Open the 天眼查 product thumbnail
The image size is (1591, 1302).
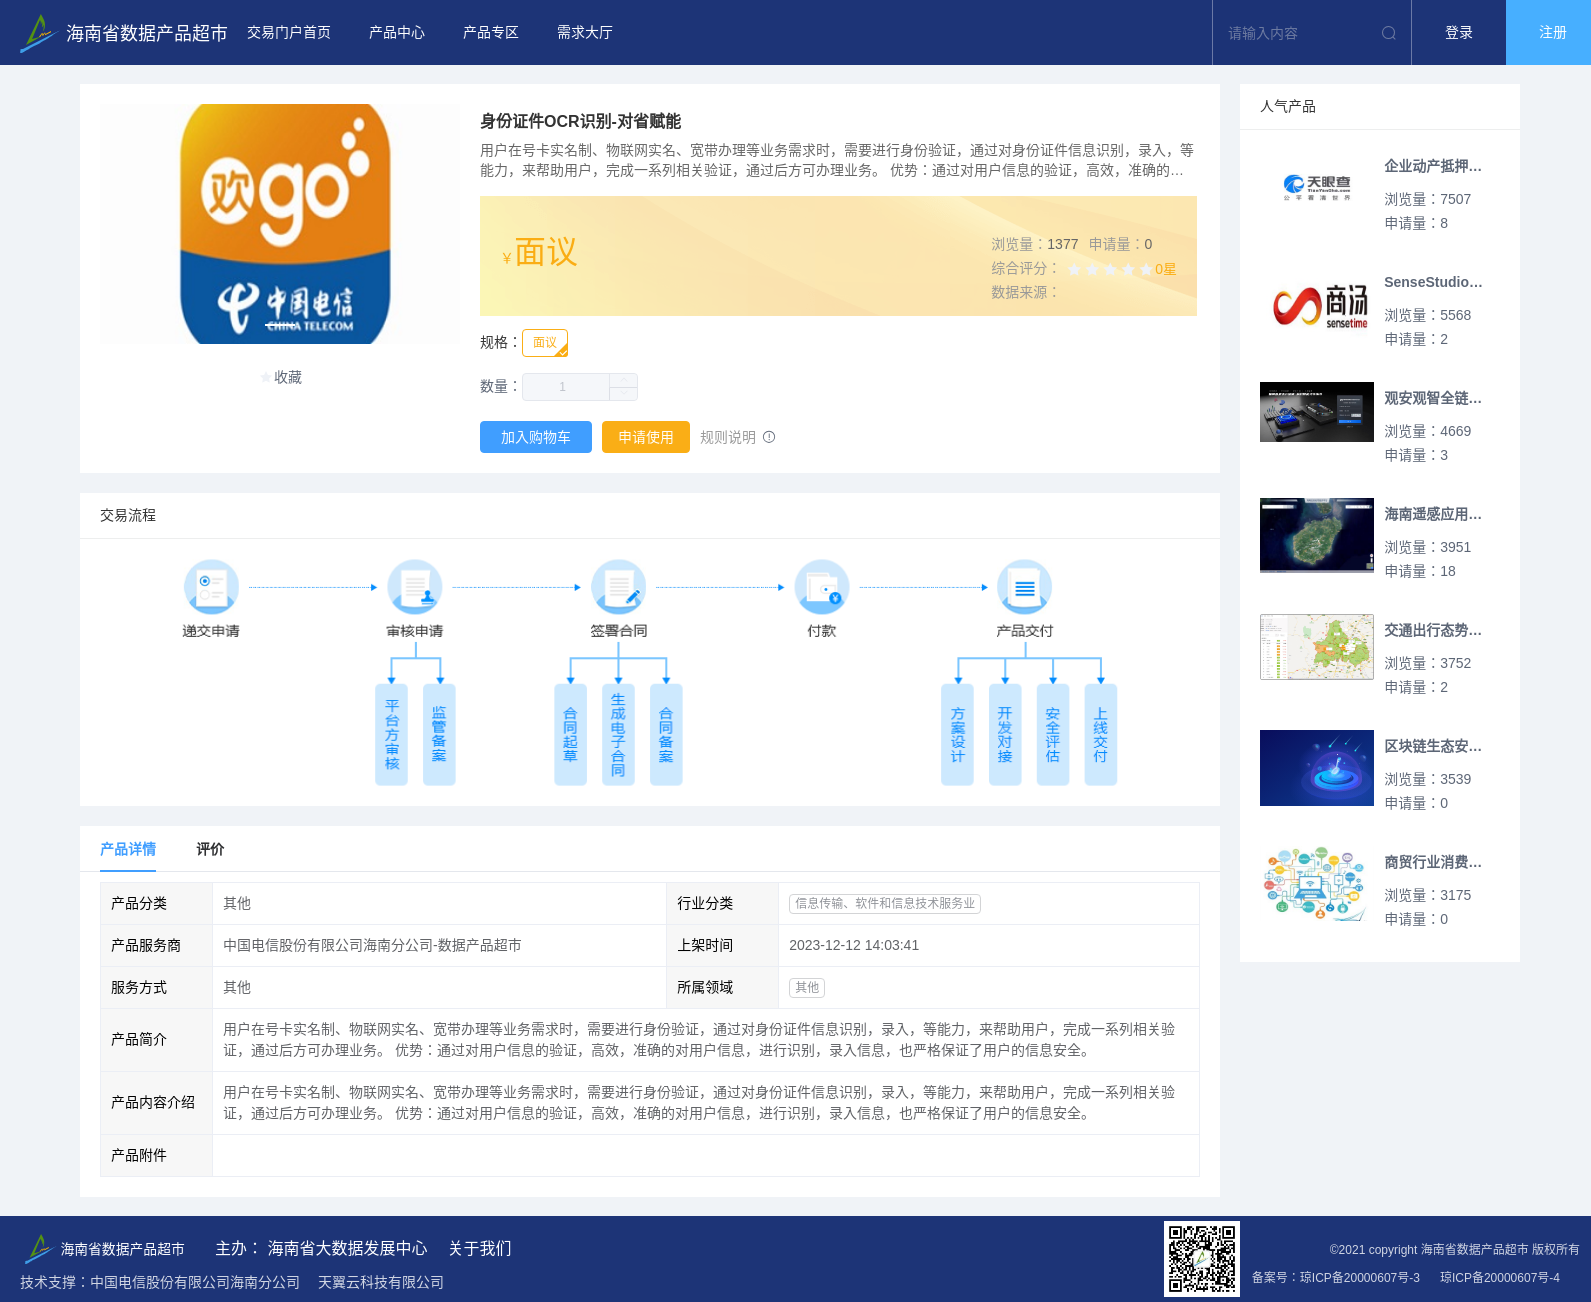pyautogui.click(x=1317, y=188)
